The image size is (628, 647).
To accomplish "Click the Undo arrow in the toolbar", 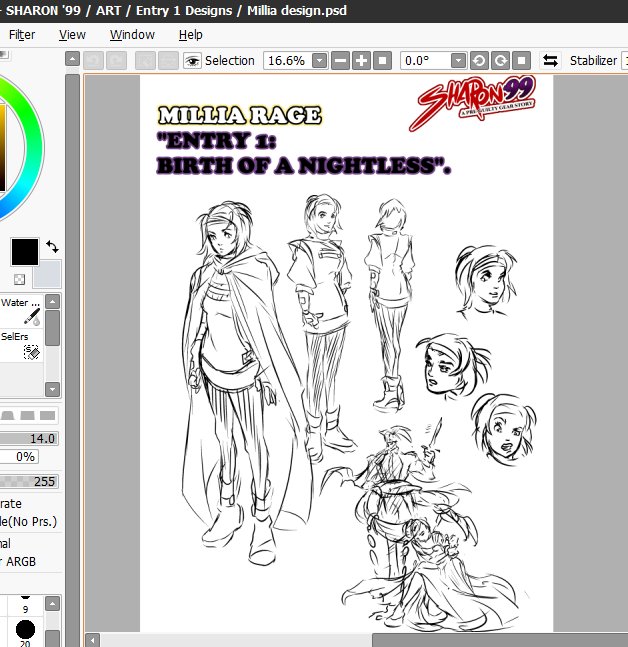I will [x=93, y=61].
